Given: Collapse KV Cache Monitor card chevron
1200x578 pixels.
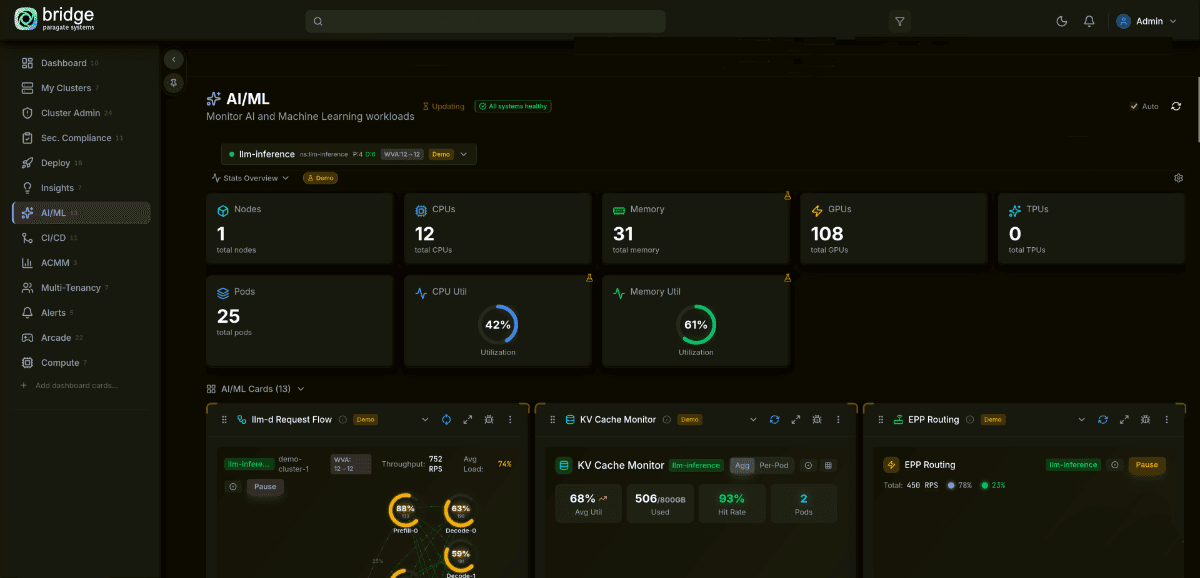Looking at the screenshot, I should pos(753,420).
